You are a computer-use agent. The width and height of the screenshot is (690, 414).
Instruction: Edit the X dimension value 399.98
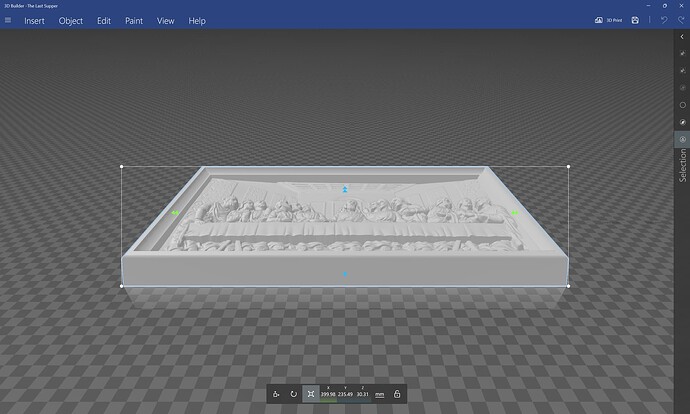click(x=328, y=394)
